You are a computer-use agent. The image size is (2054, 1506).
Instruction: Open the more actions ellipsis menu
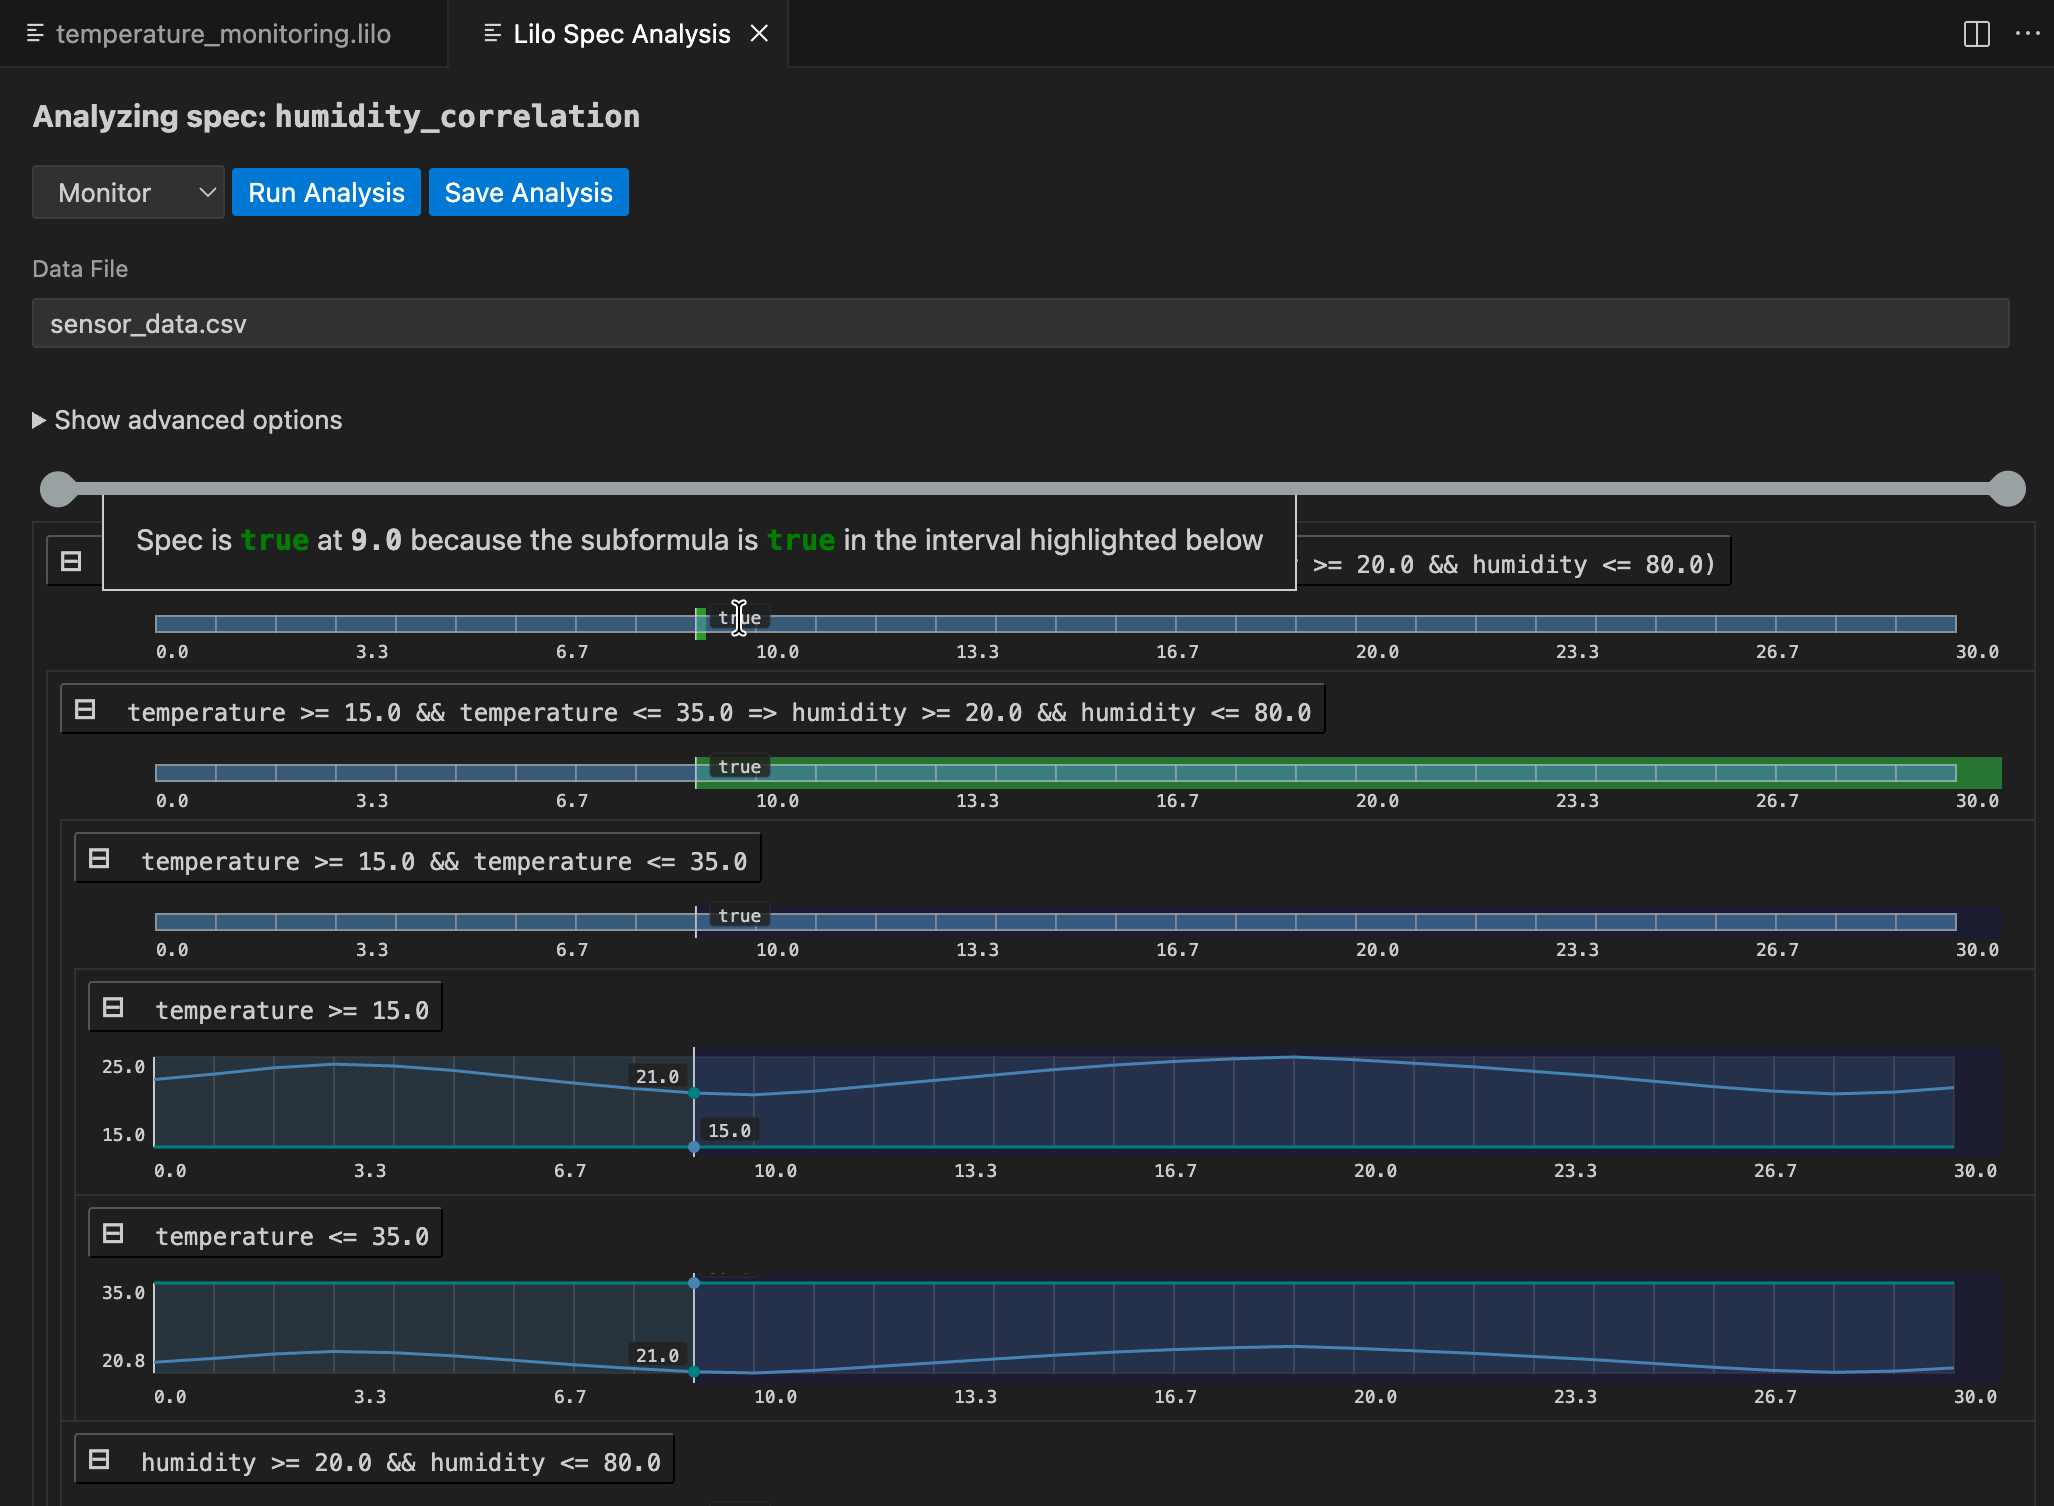[2028, 33]
